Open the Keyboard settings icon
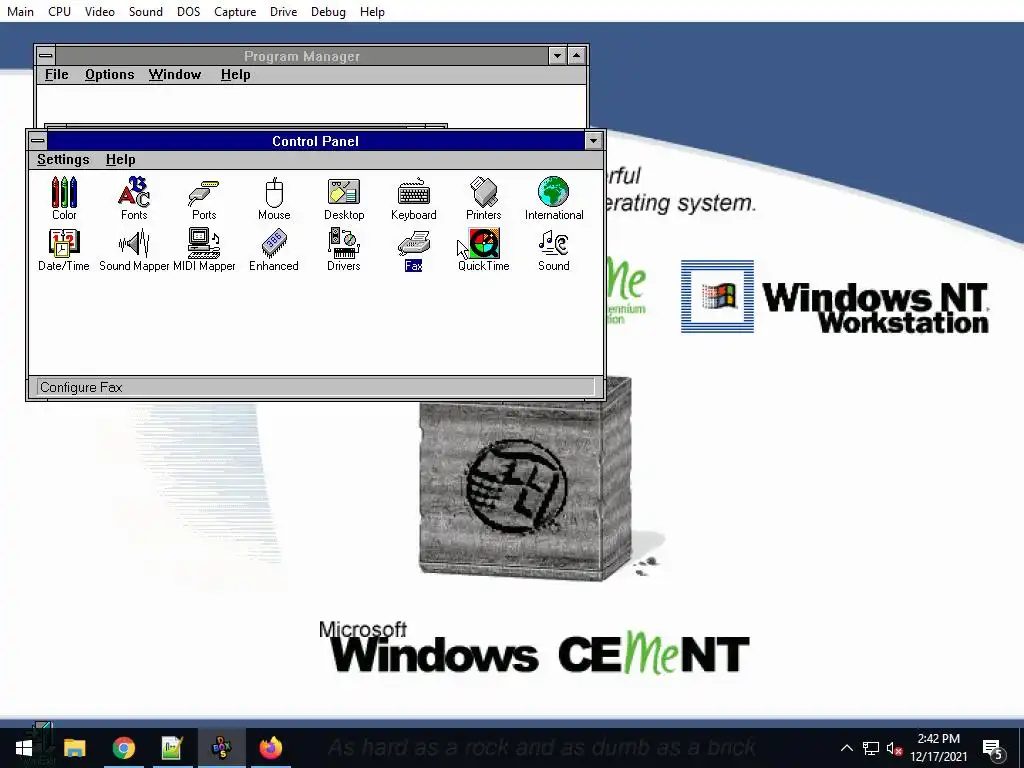The image size is (1024, 768). pos(413,198)
